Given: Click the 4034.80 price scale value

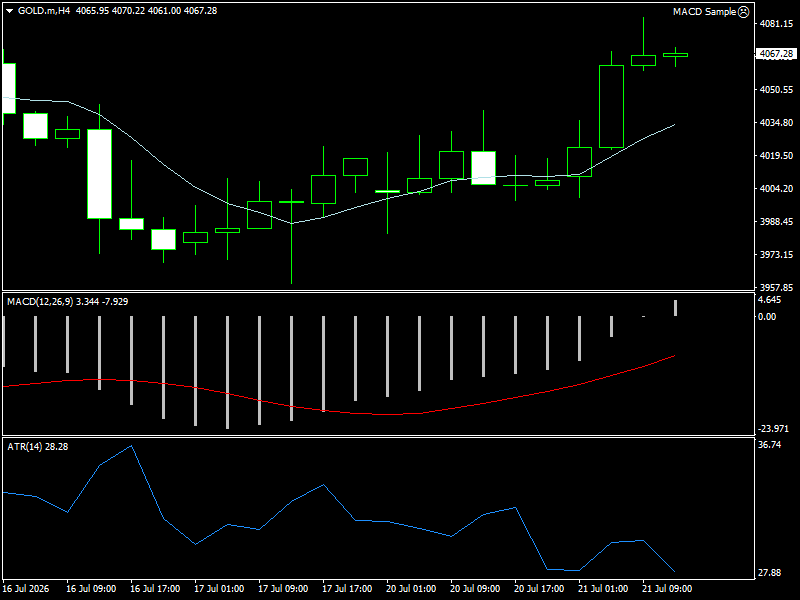Looking at the screenshot, I should coord(776,122).
